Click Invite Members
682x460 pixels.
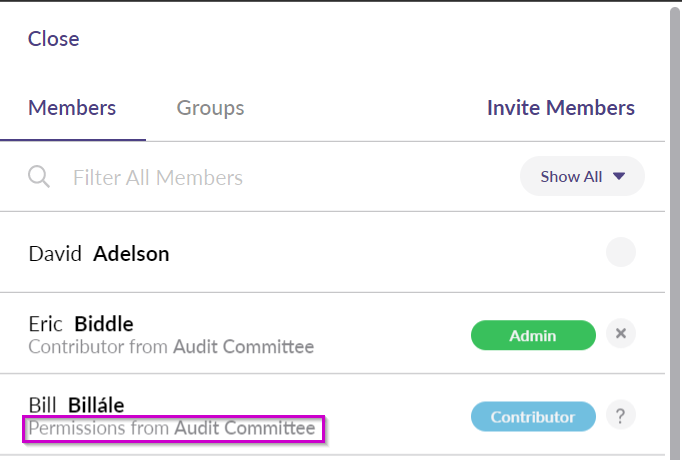click(561, 108)
